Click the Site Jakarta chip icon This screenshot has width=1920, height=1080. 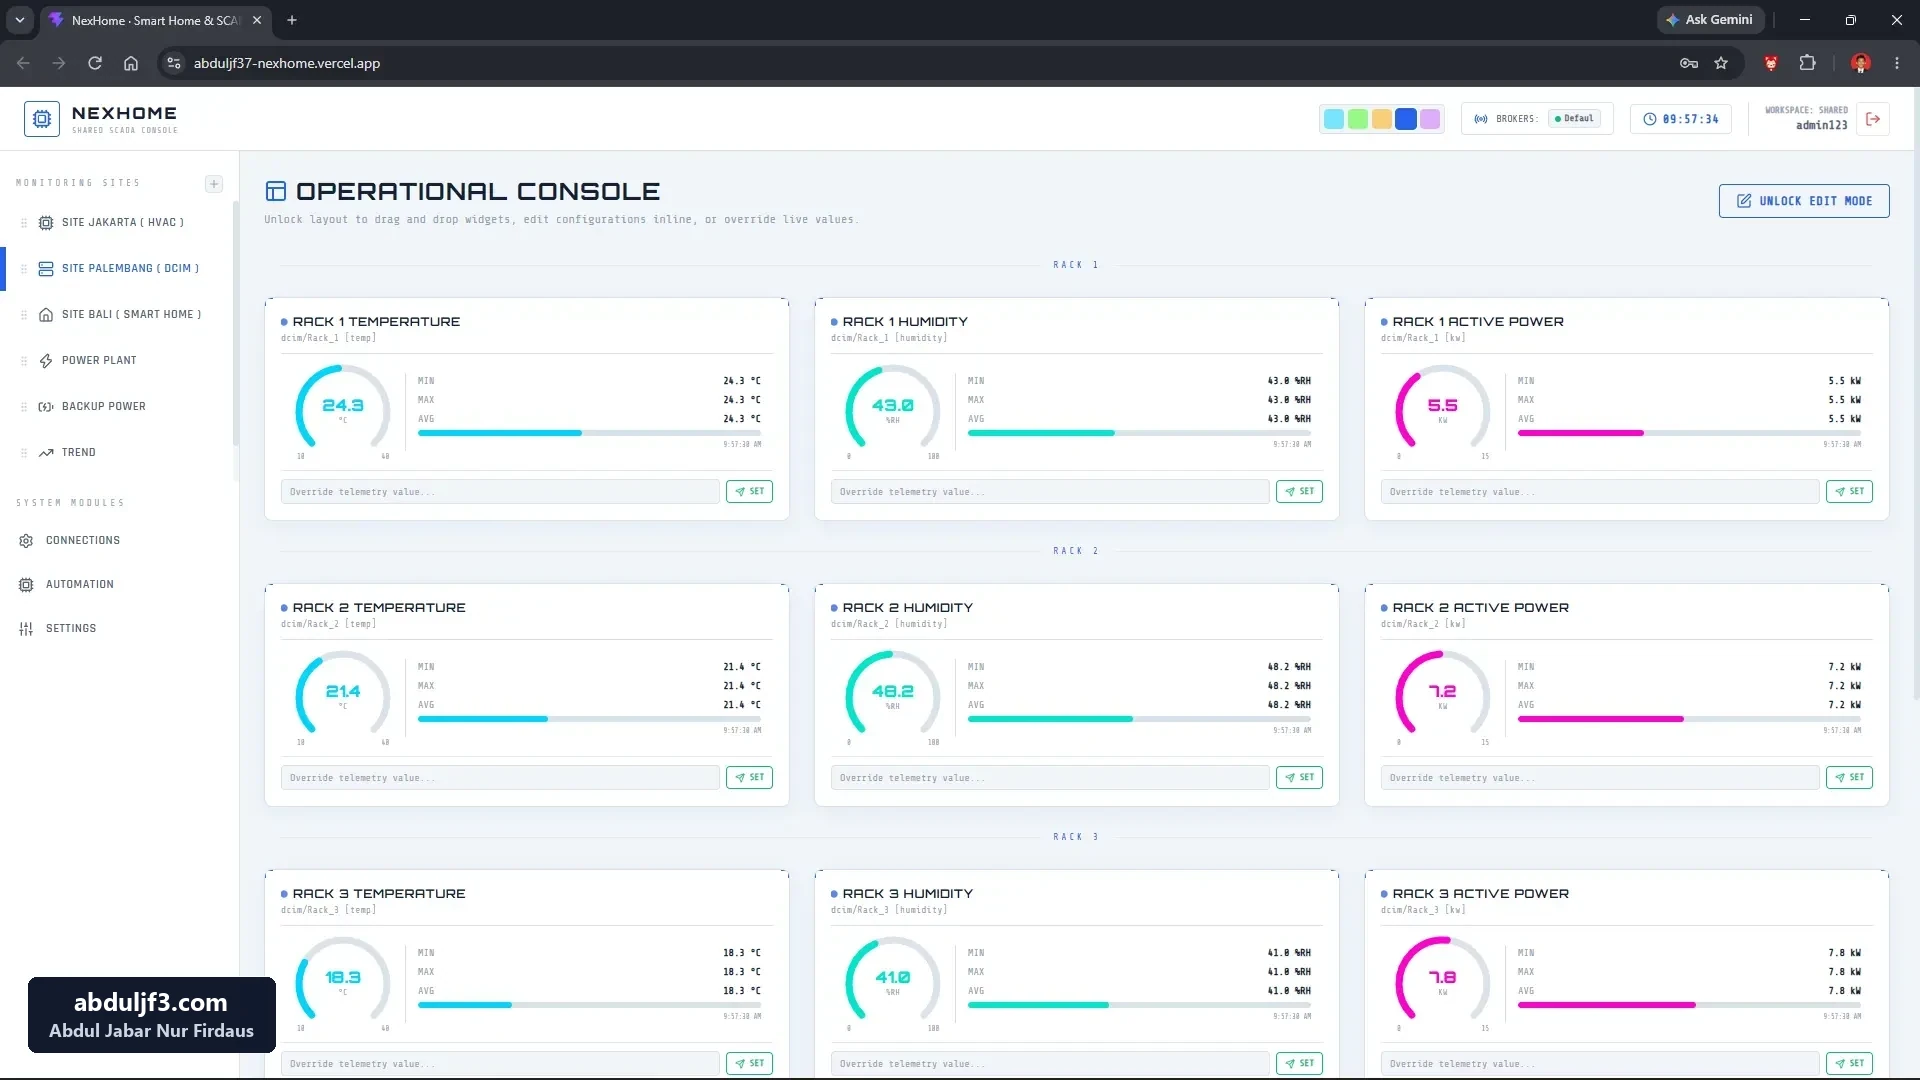46,223
